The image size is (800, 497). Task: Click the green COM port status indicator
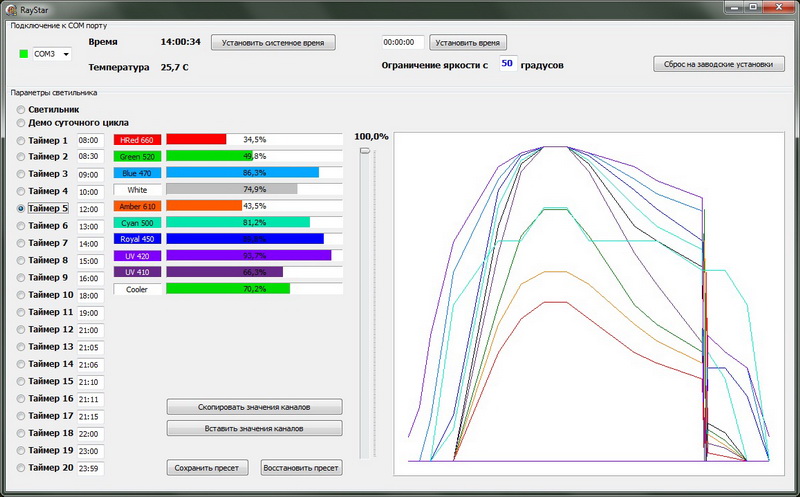(x=24, y=53)
